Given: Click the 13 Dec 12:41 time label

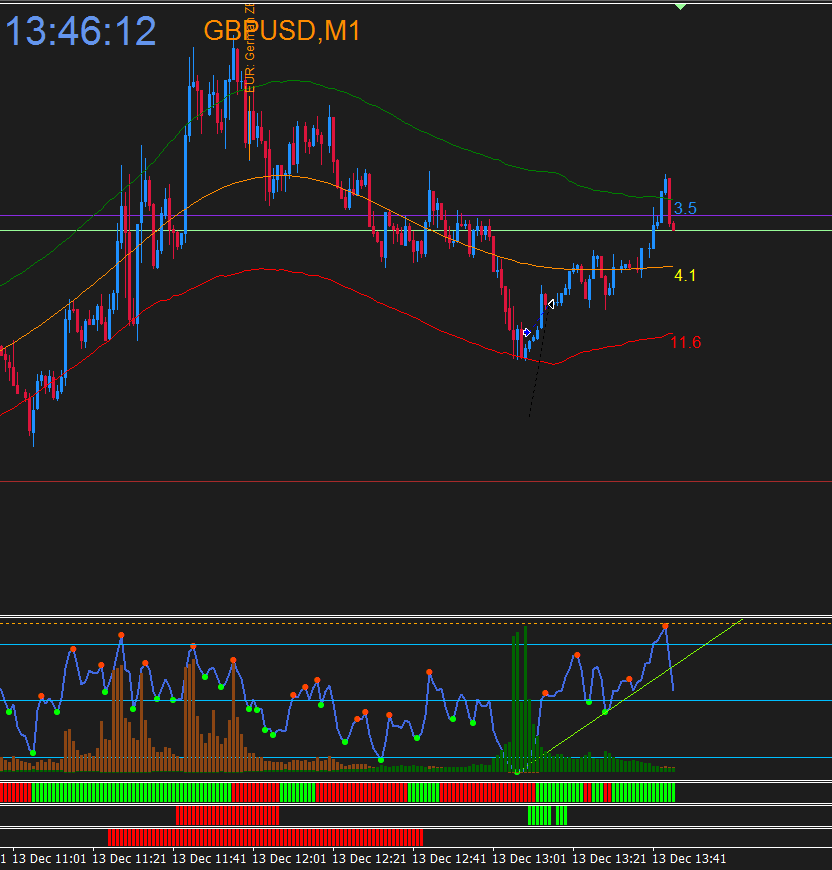Looking at the screenshot, I should [x=449, y=858].
